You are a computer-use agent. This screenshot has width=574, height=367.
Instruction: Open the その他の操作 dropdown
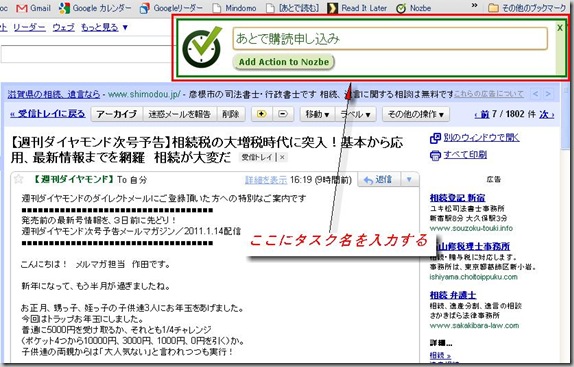(x=415, y=114)
